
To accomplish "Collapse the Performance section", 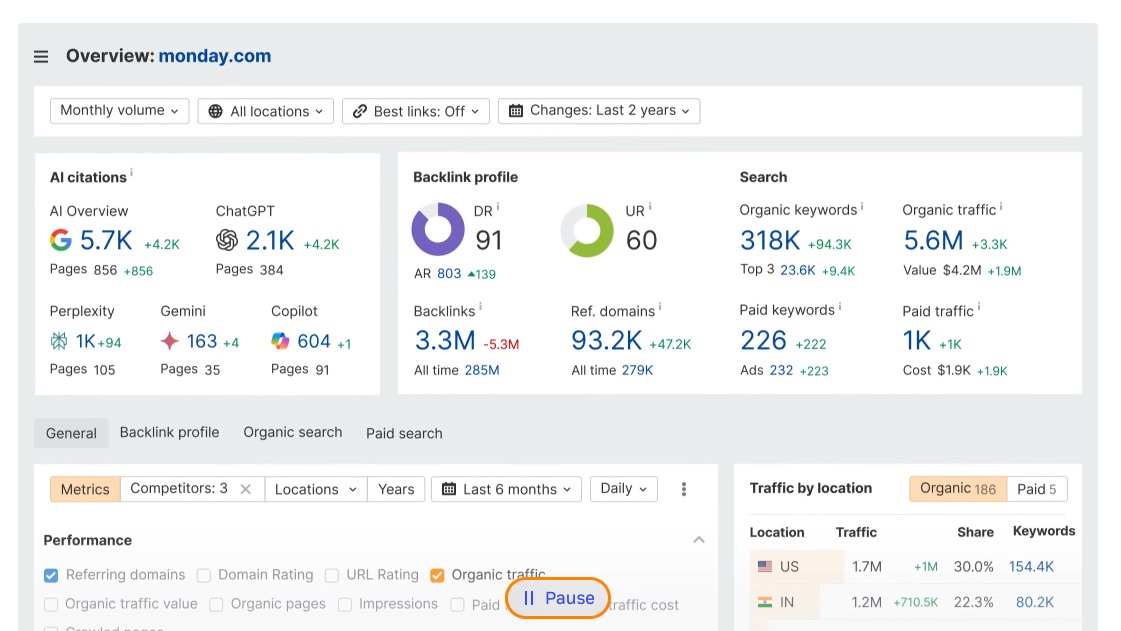I will 699,540.
